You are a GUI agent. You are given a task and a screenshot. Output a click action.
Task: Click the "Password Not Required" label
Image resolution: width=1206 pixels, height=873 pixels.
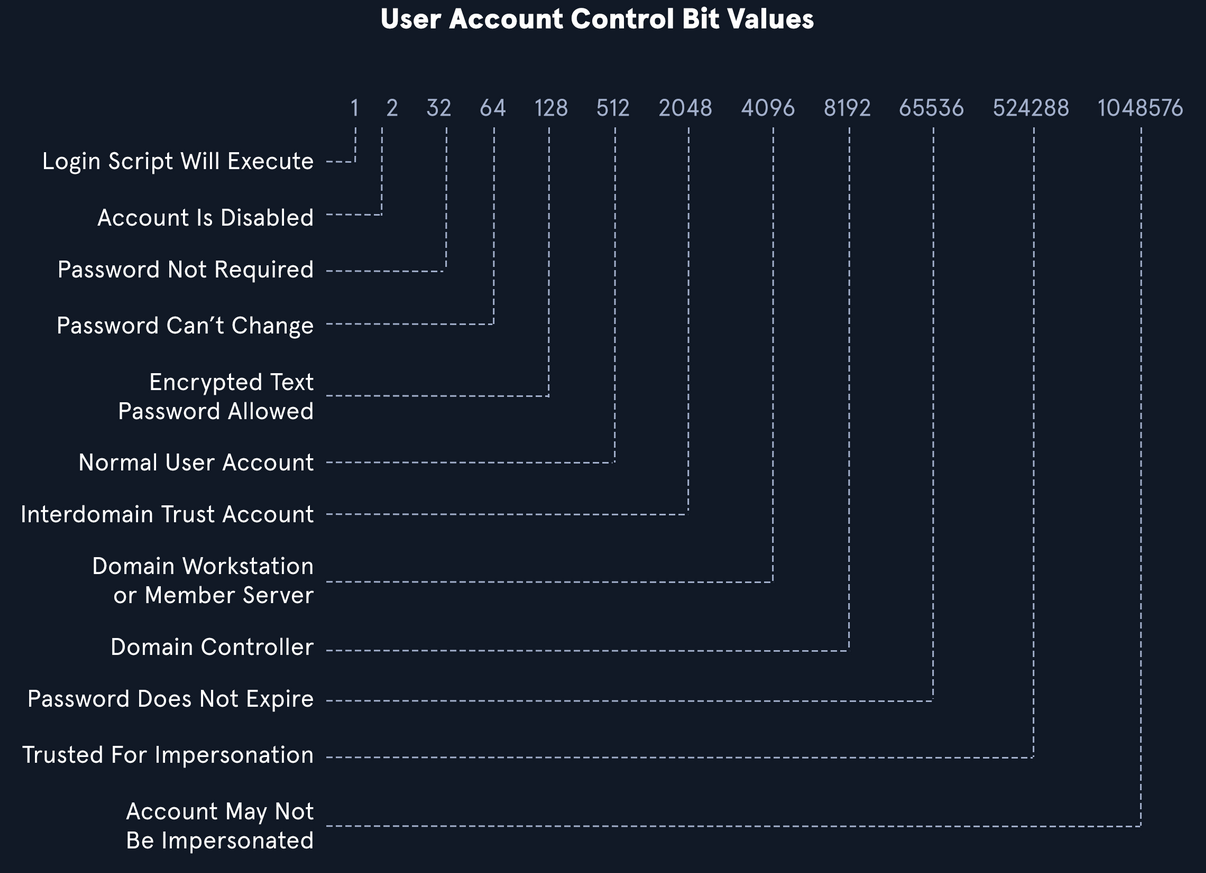pos(185,270)
